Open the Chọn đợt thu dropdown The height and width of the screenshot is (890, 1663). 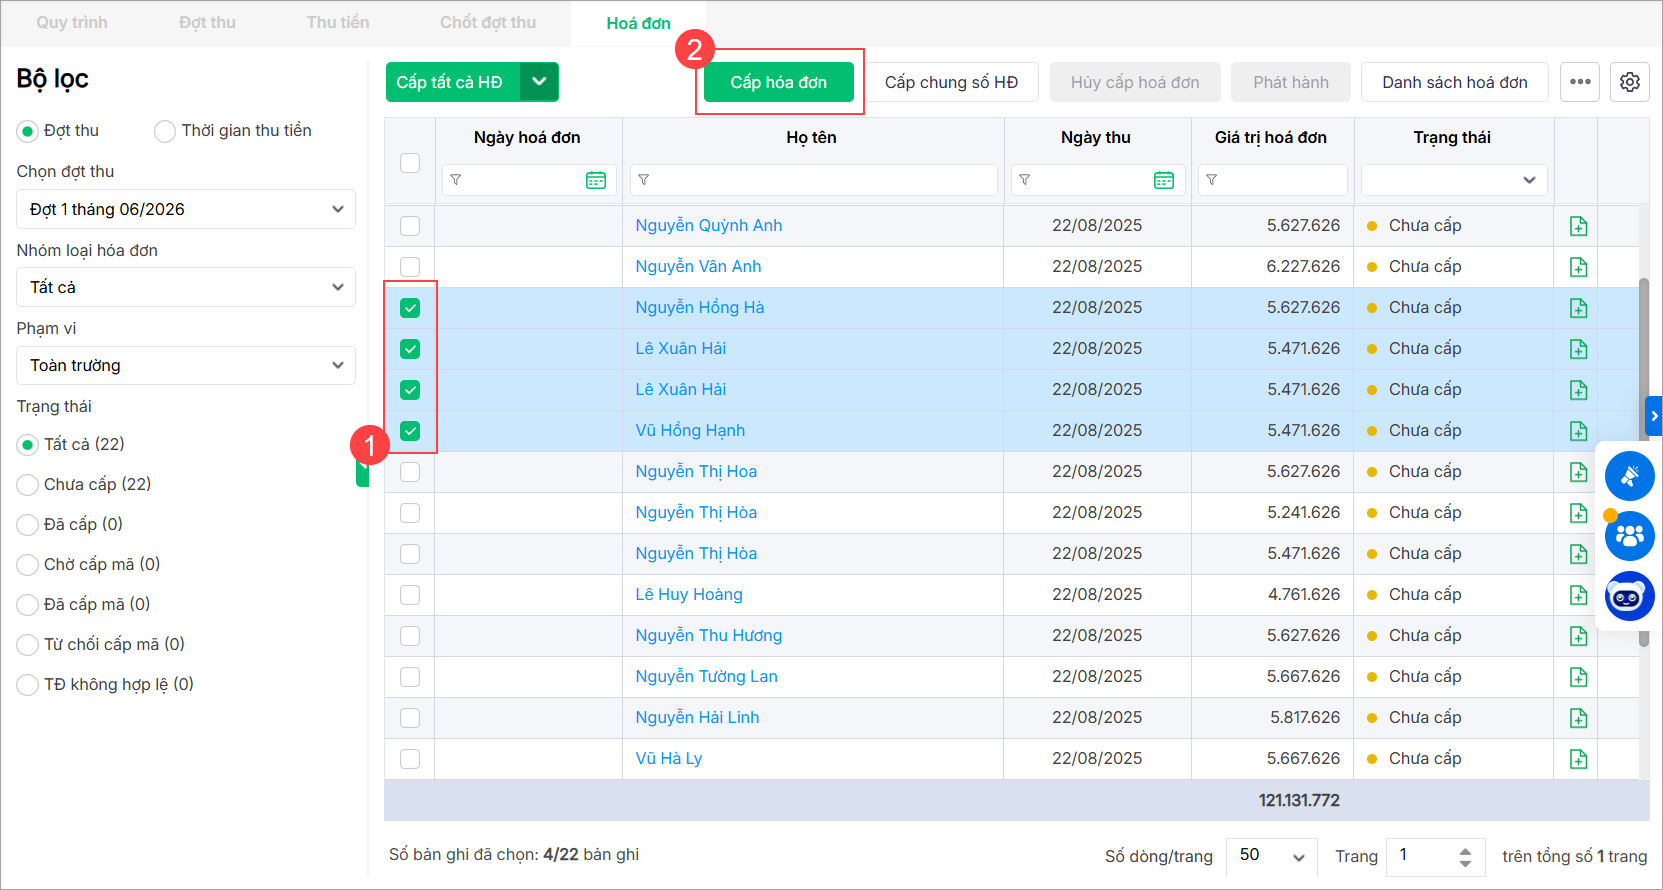186,209
